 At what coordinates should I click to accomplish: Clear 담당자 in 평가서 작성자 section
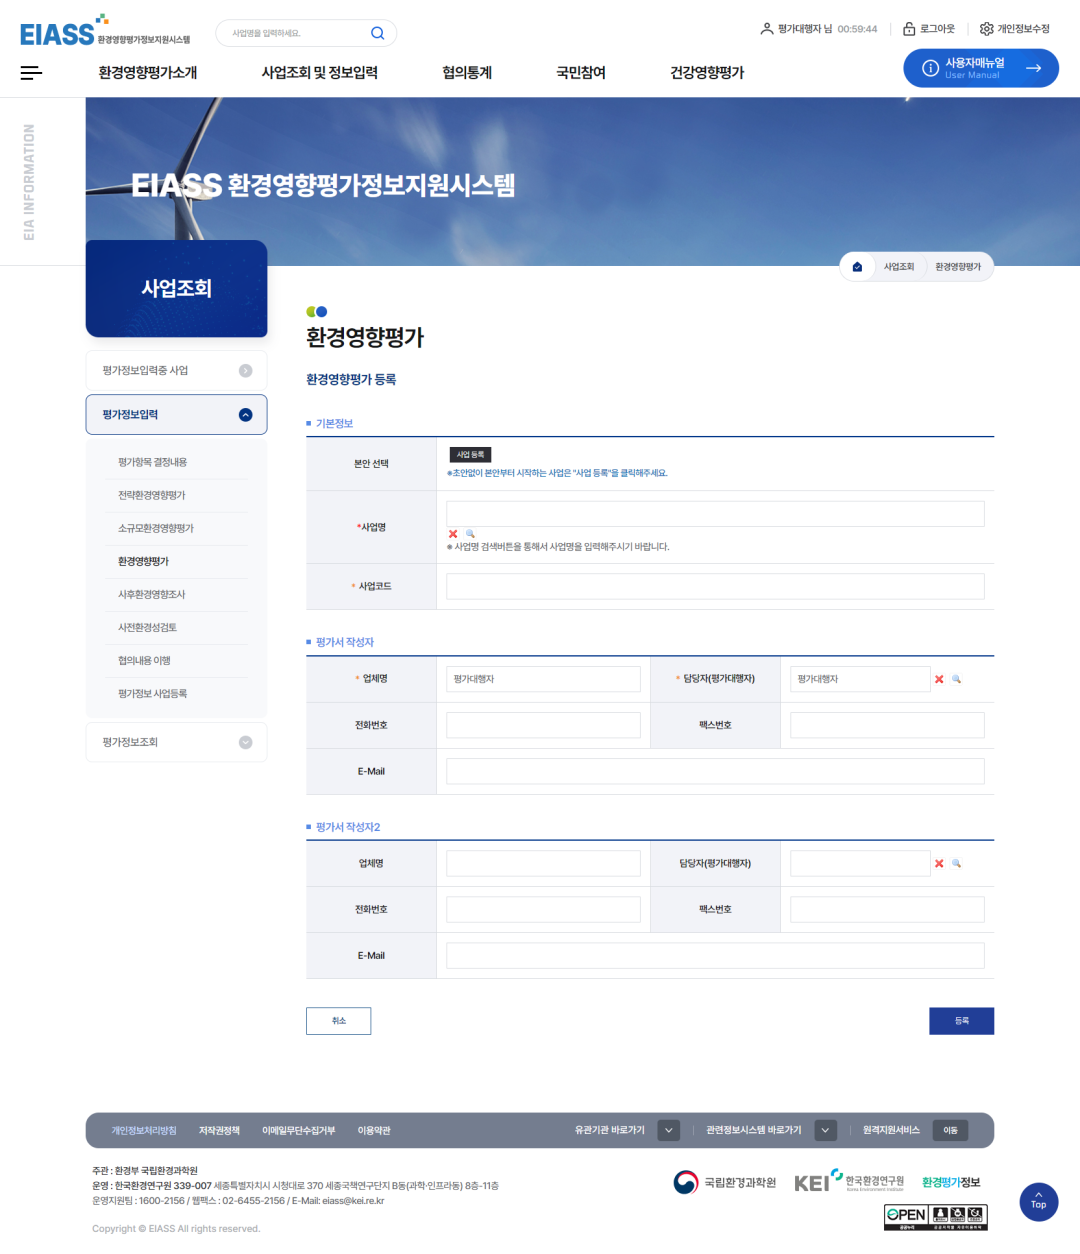pyautogui.click(x=939, y=679)
